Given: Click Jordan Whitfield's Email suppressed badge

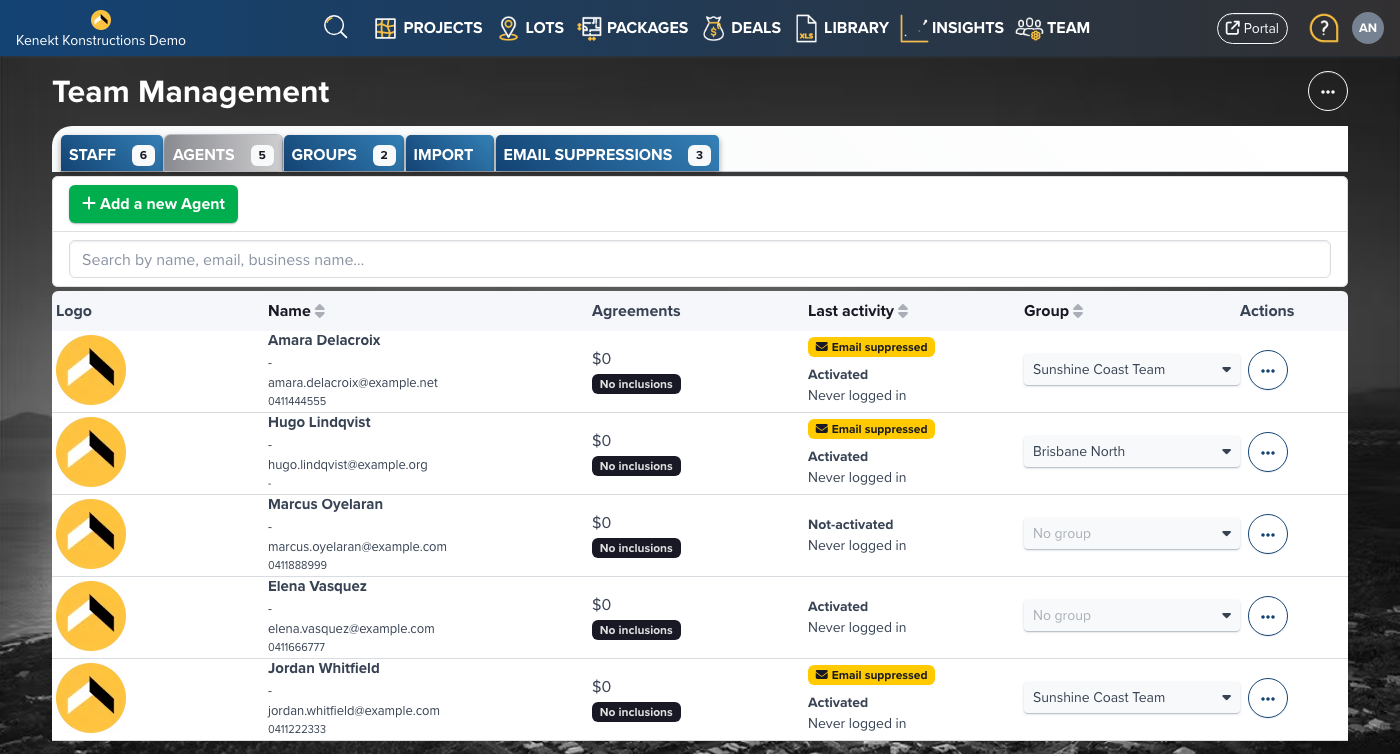Looking at the screenshot, I should (871, 675).
